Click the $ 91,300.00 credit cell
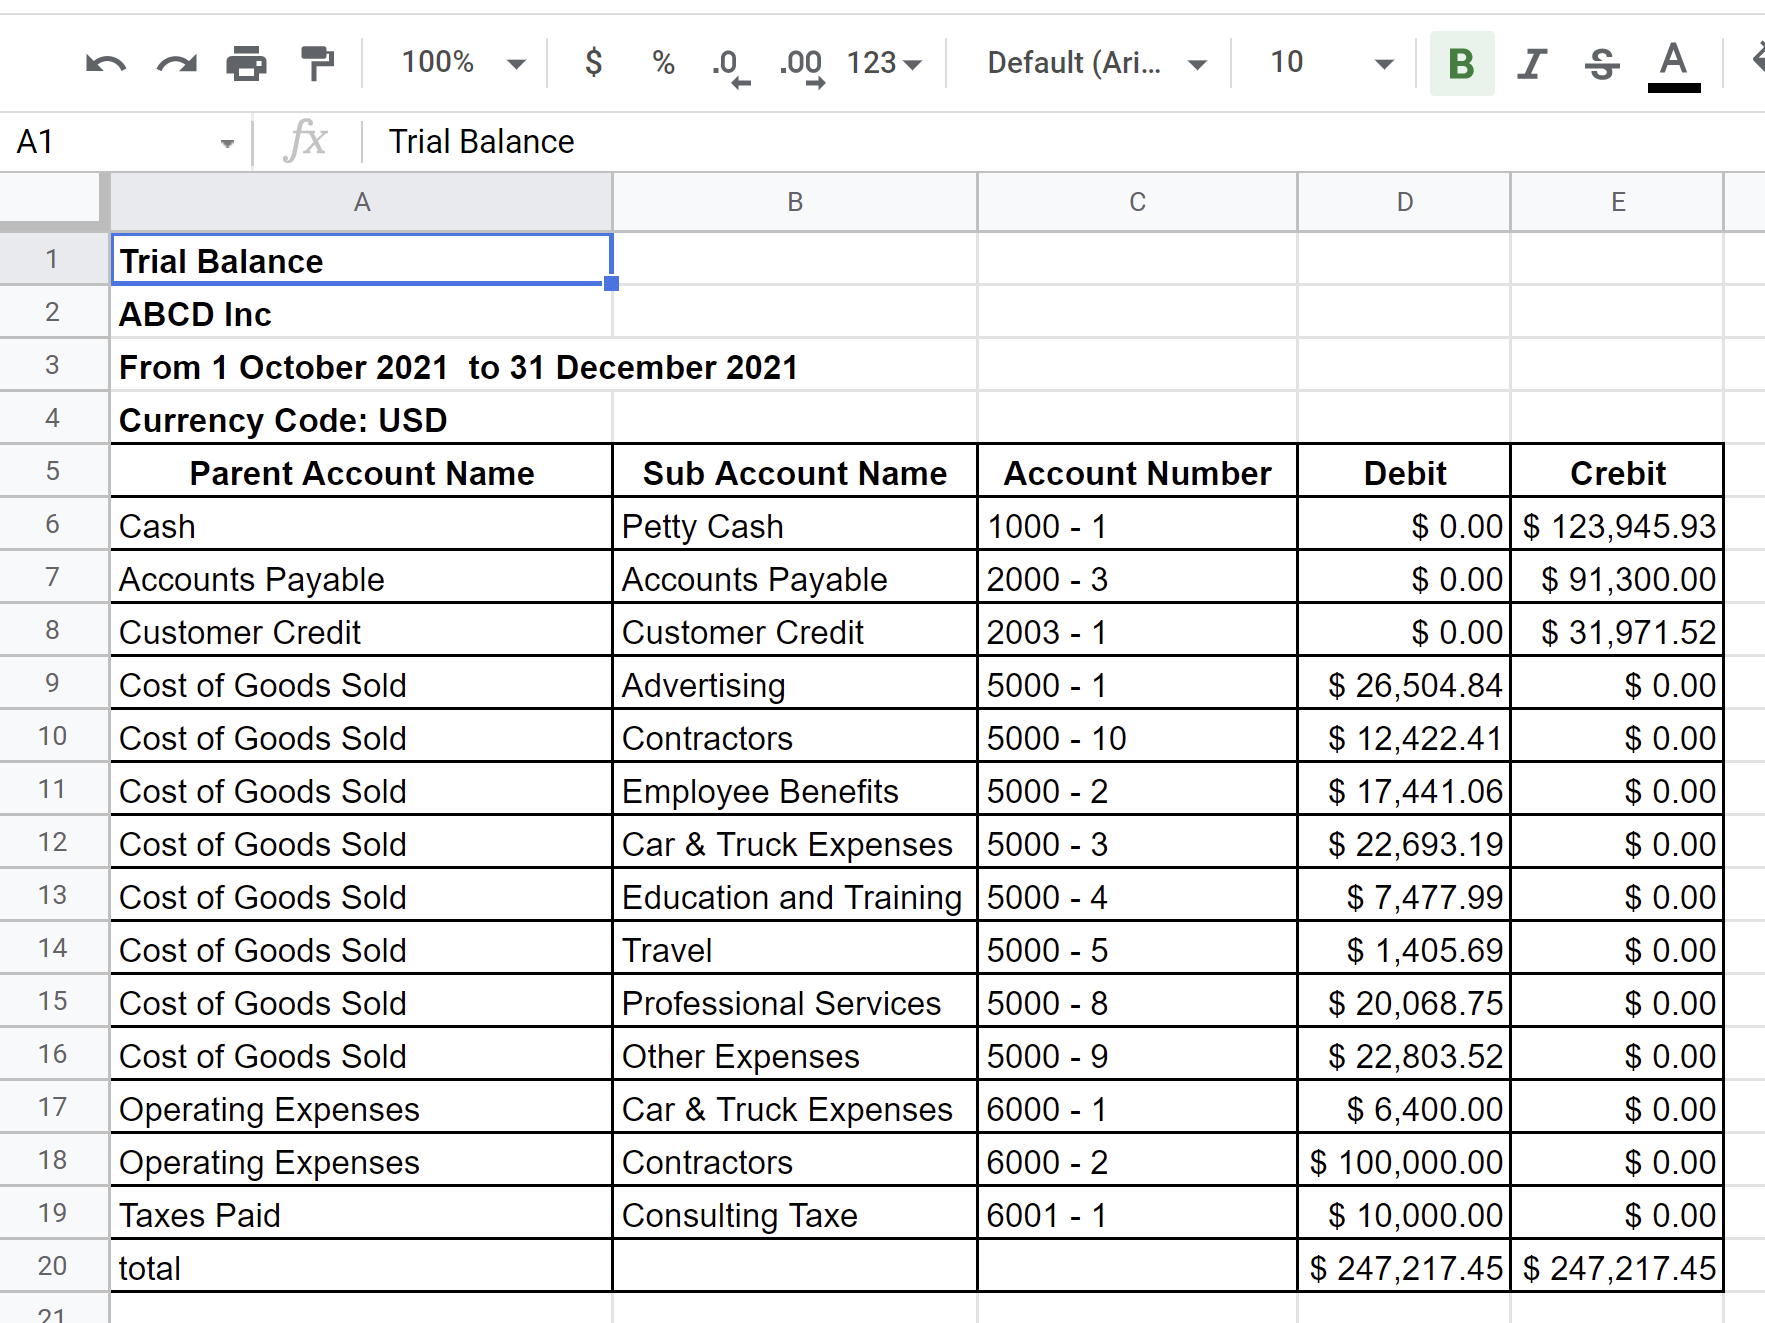The image size is (1765, 1323). [x=1617, y=579]
